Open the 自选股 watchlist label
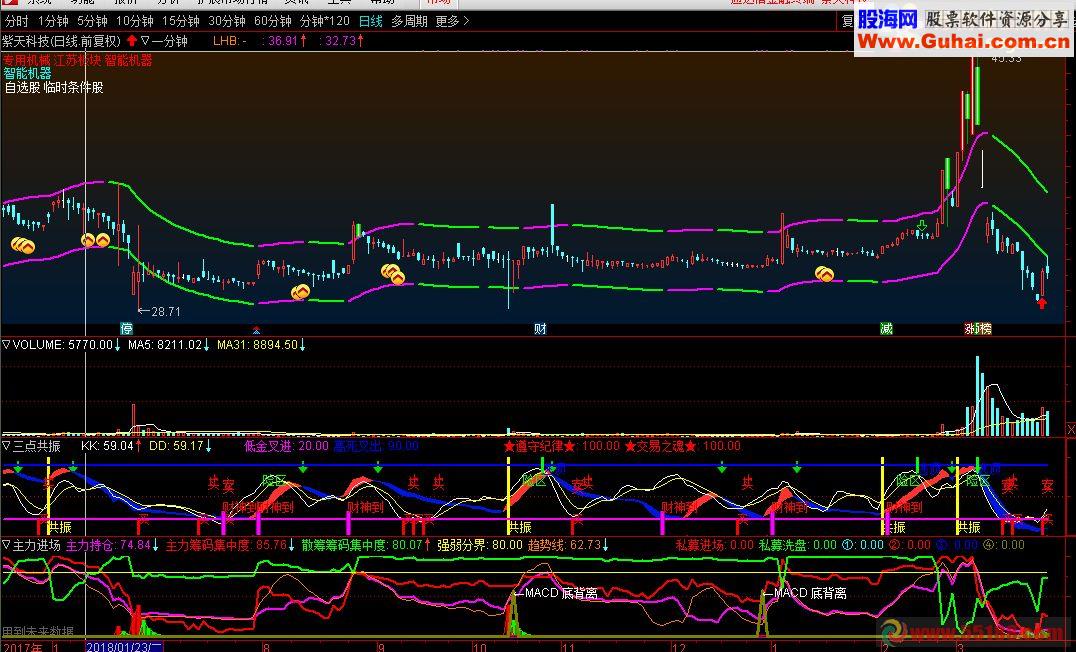 [x=22, y=87]
